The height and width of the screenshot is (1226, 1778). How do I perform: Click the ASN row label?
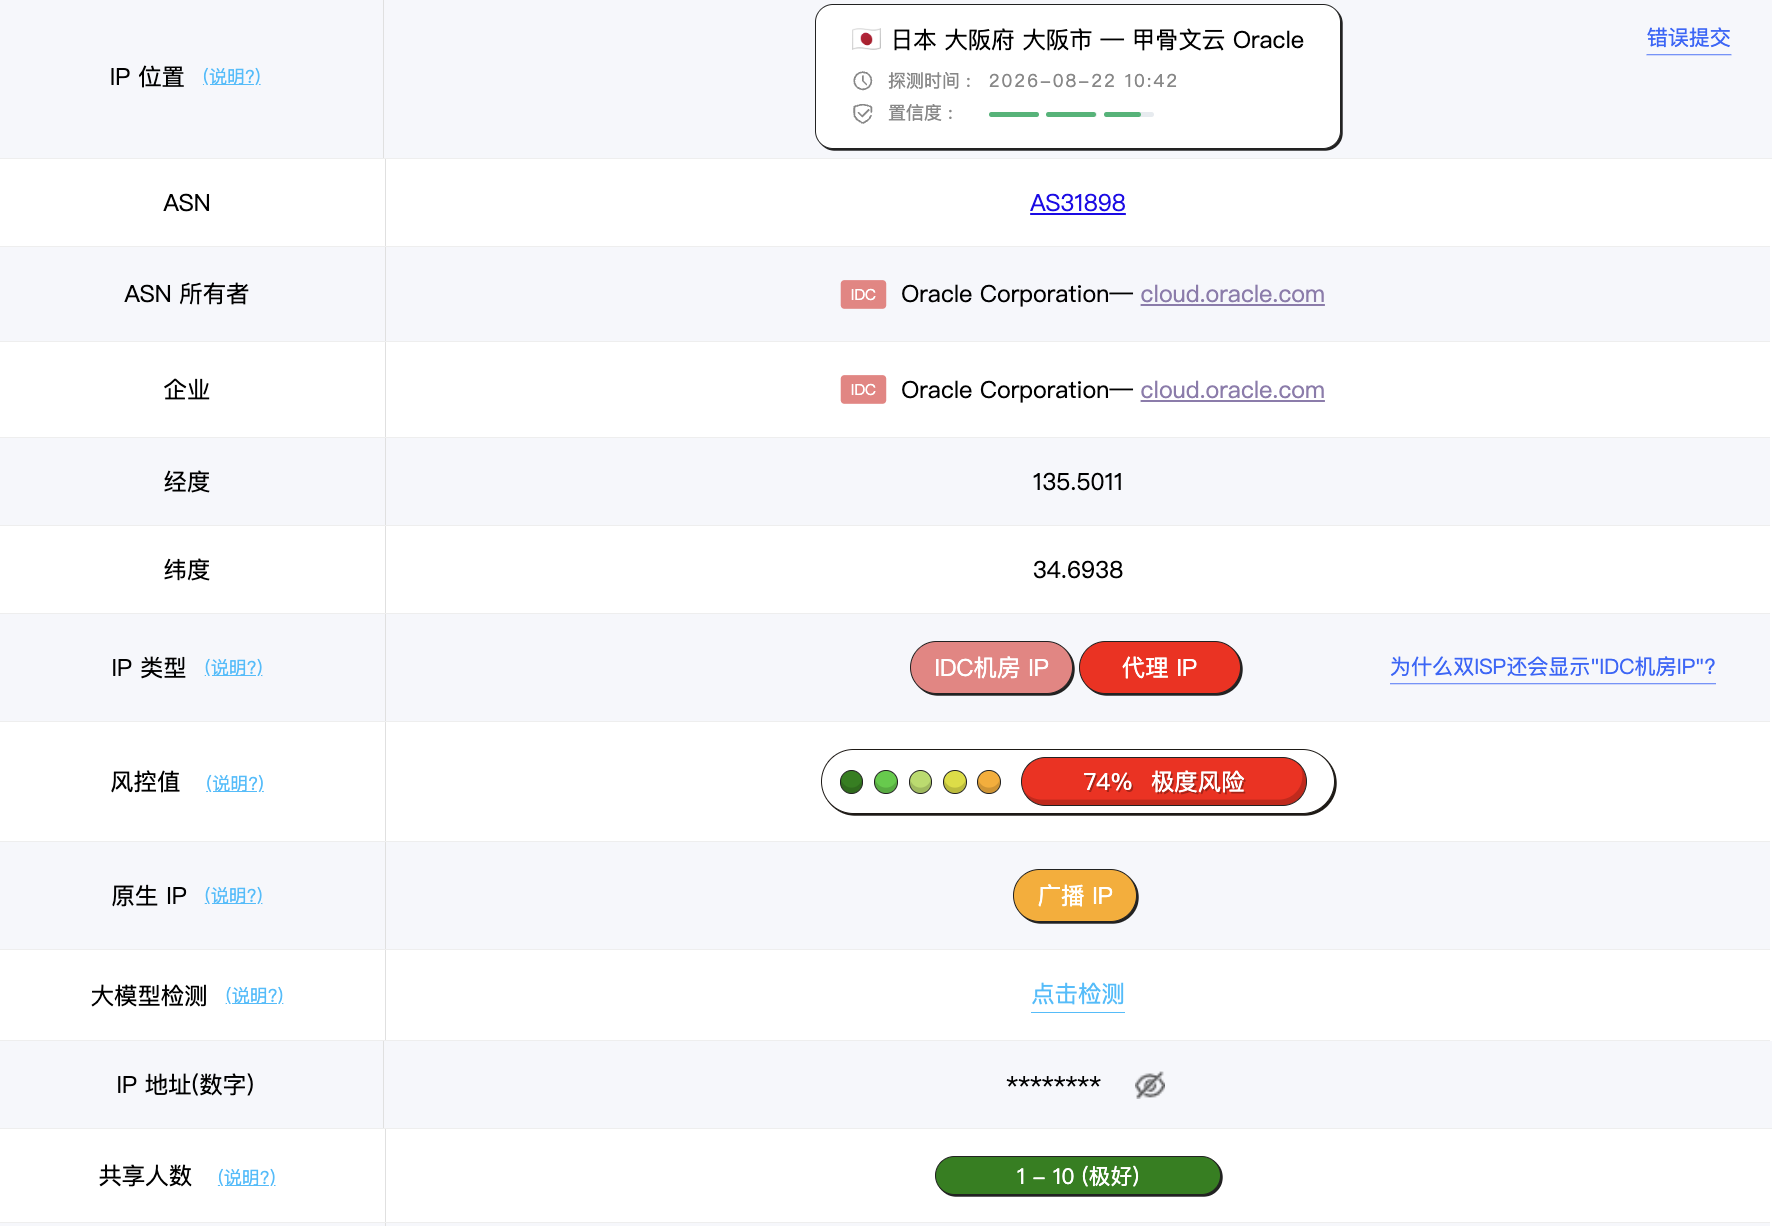(x=187, y=203)
